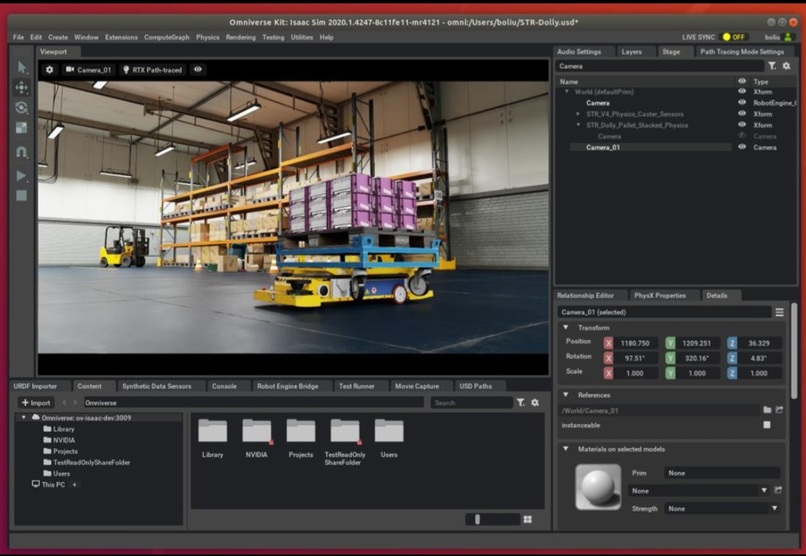This screenshot has width=806, height=556.
Task: Open Stage panel gear options
Action: (786, 66)
